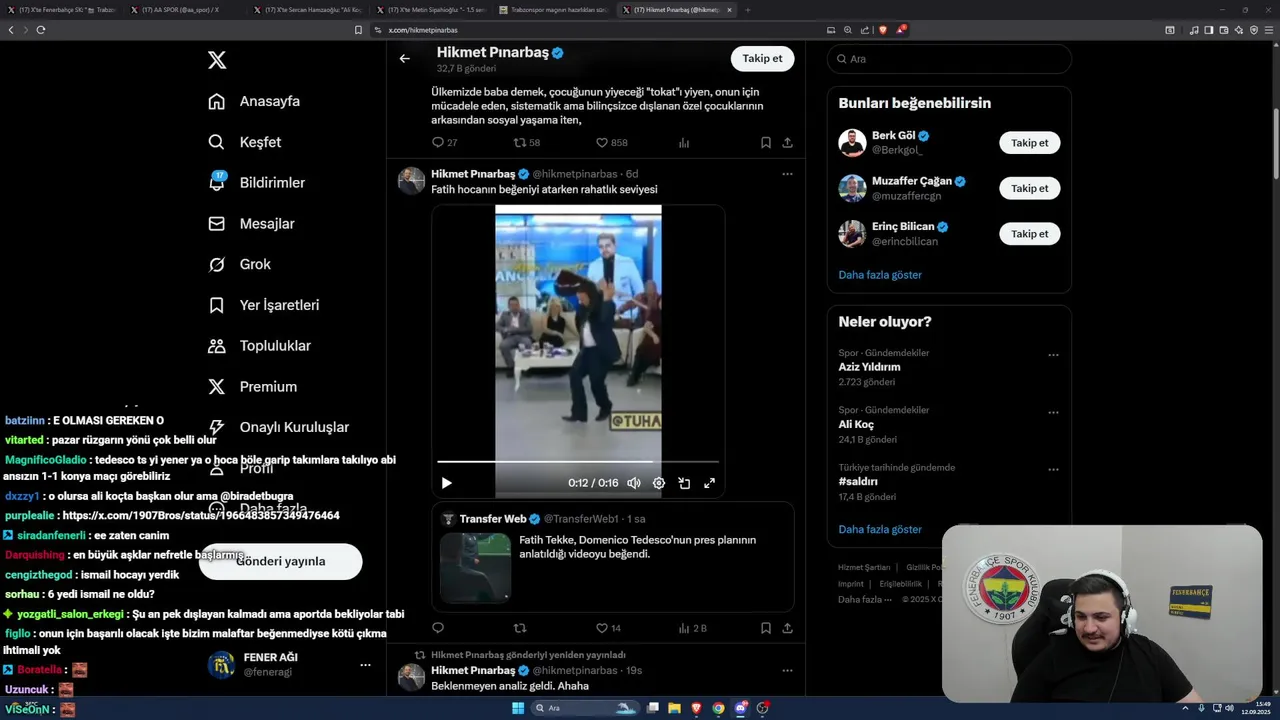This screenshot has height=720, width=1280.
Task: Open a new browser tab
Action: pos(747,9)
